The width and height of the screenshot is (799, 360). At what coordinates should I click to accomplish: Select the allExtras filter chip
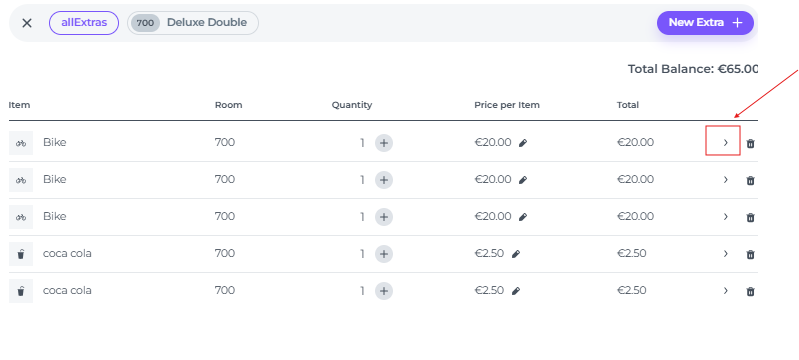coord(84,23)
